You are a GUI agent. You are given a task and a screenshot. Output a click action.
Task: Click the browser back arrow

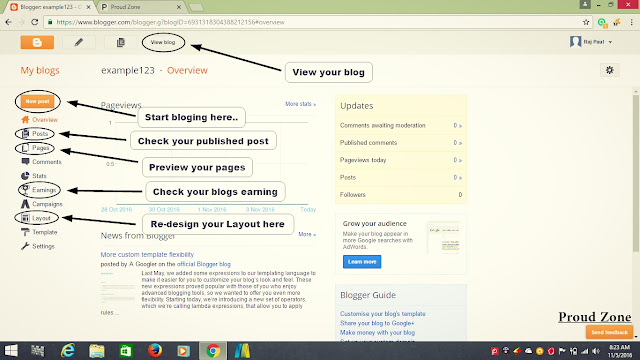(9, 22)
